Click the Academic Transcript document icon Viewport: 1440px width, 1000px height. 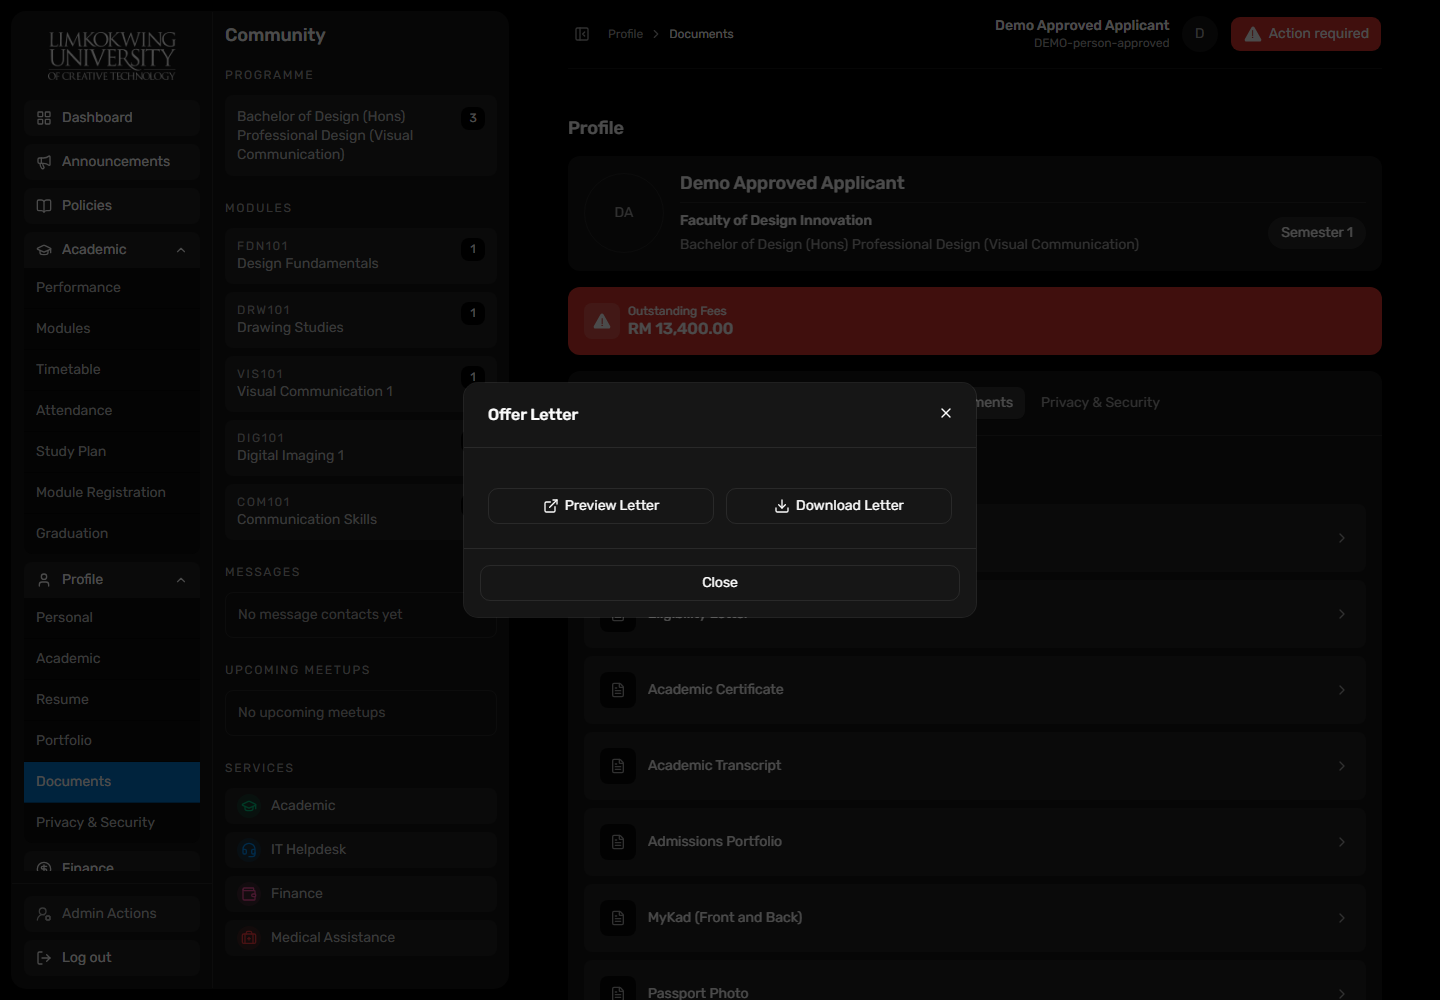point(618,766)
